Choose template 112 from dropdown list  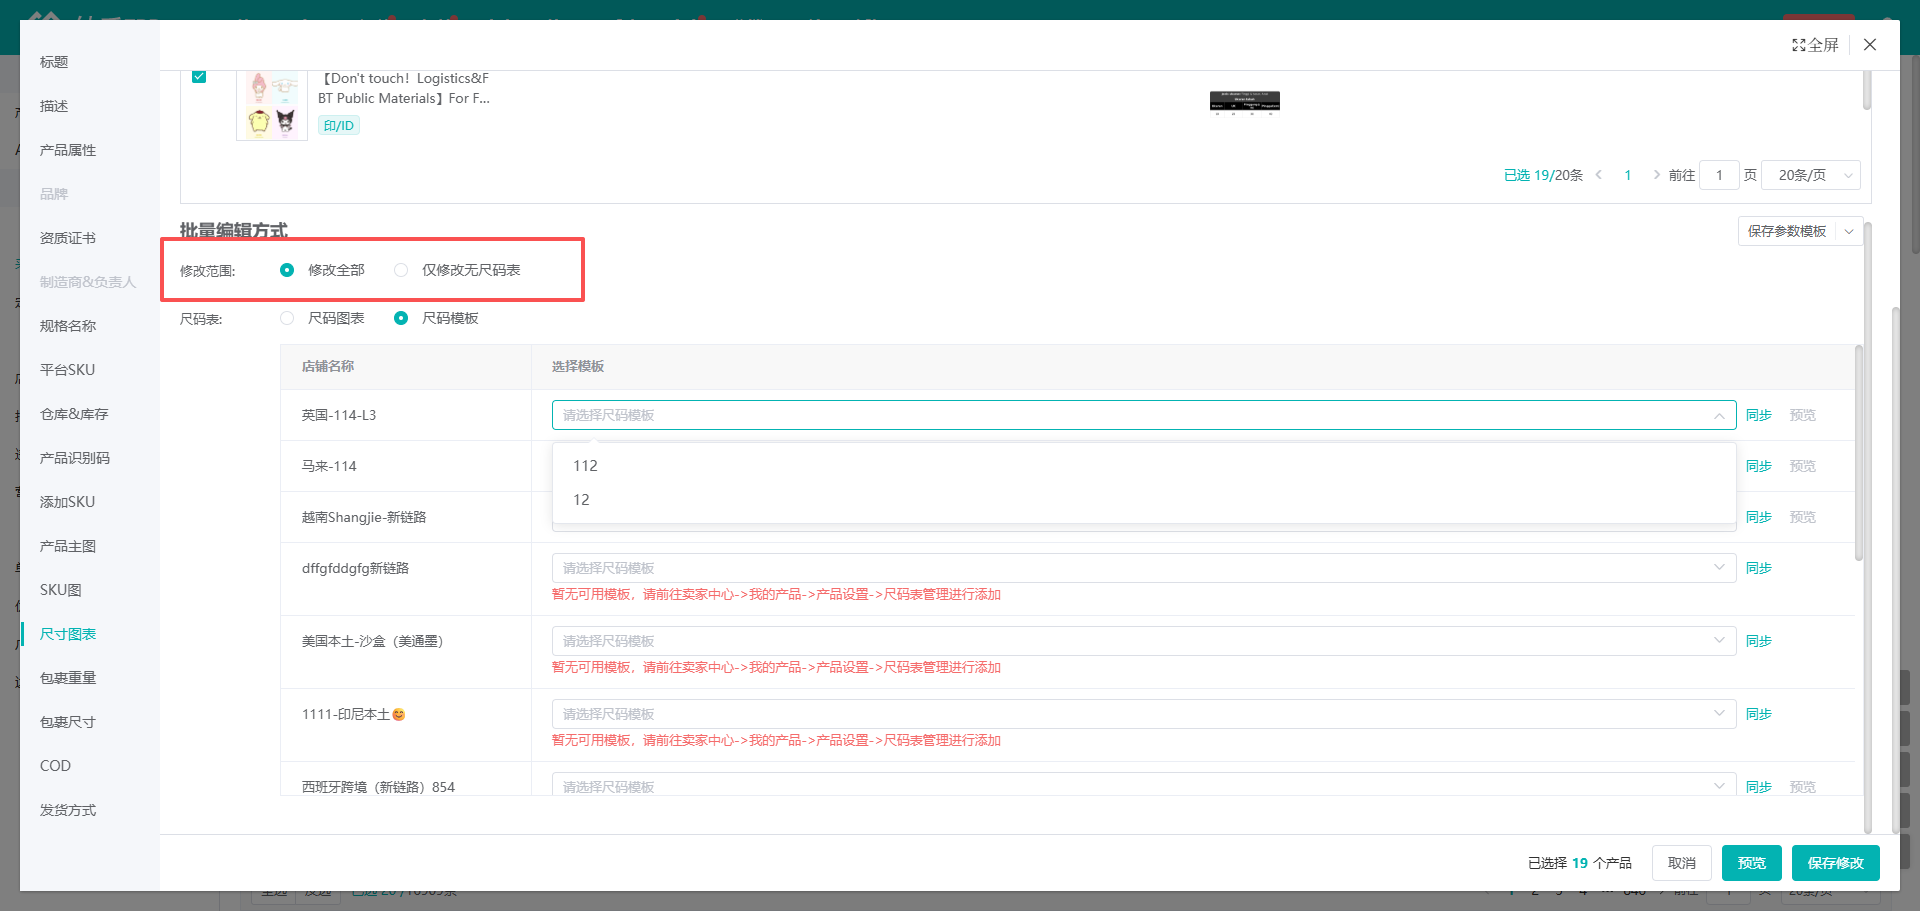(x=586, y=466)
